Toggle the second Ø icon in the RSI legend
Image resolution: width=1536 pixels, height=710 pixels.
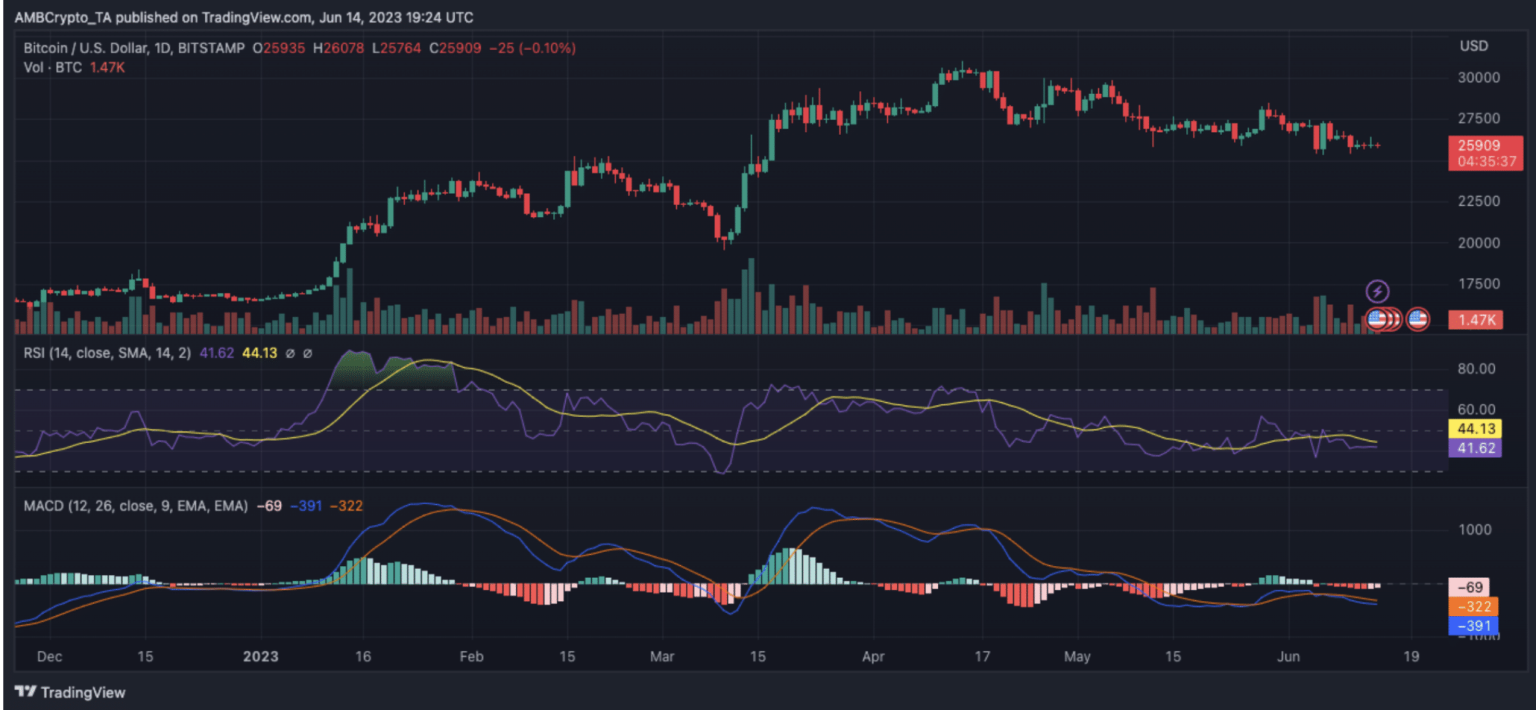coord(308,352)
